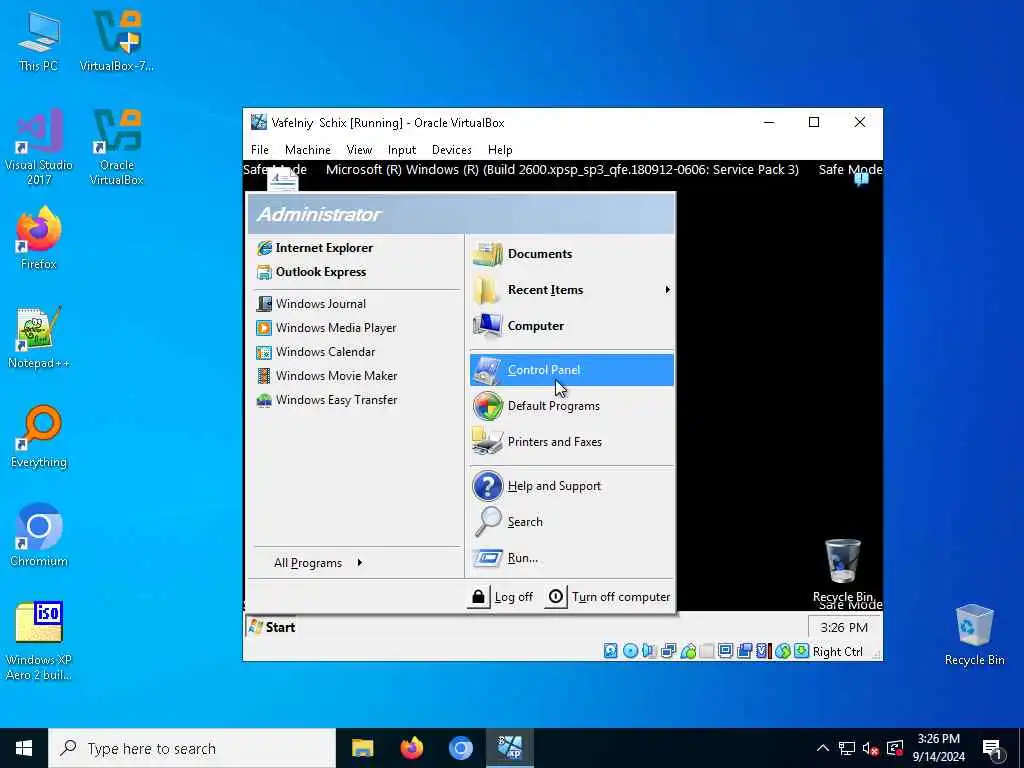
Task: Select Oracle VirtualBox desktop shortcut
Action: (117, 147)
